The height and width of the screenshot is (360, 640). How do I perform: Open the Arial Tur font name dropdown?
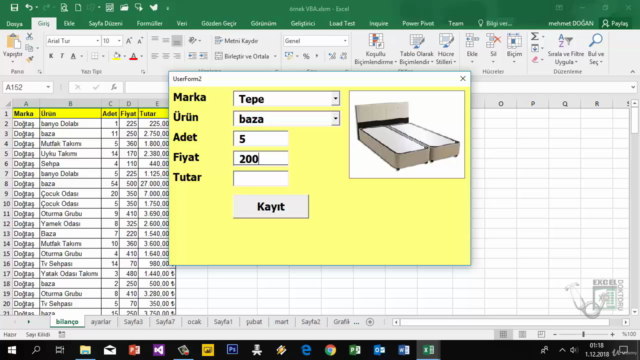click(98, 41)
